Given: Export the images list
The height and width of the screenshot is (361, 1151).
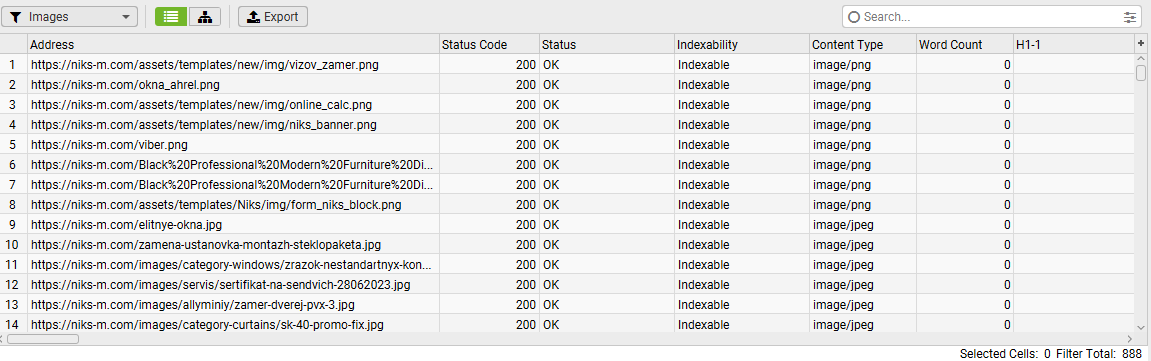Looking at the screenshot, I should [273, 17].
